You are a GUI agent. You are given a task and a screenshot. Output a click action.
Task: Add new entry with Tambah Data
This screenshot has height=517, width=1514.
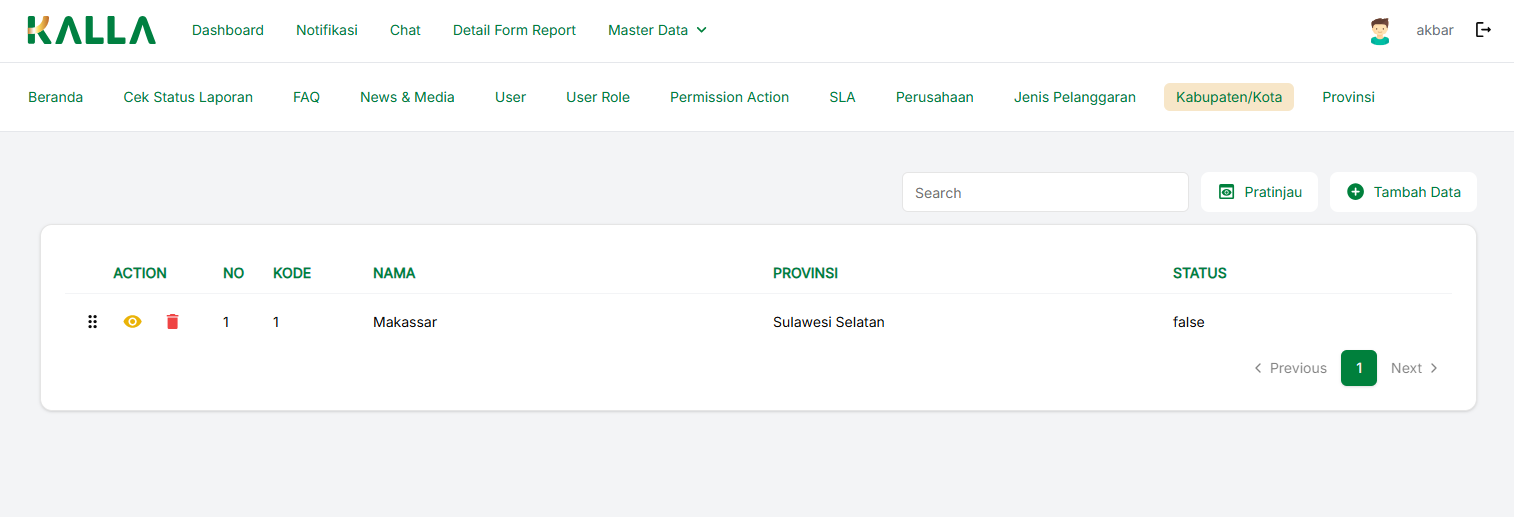click(1403, 192)
